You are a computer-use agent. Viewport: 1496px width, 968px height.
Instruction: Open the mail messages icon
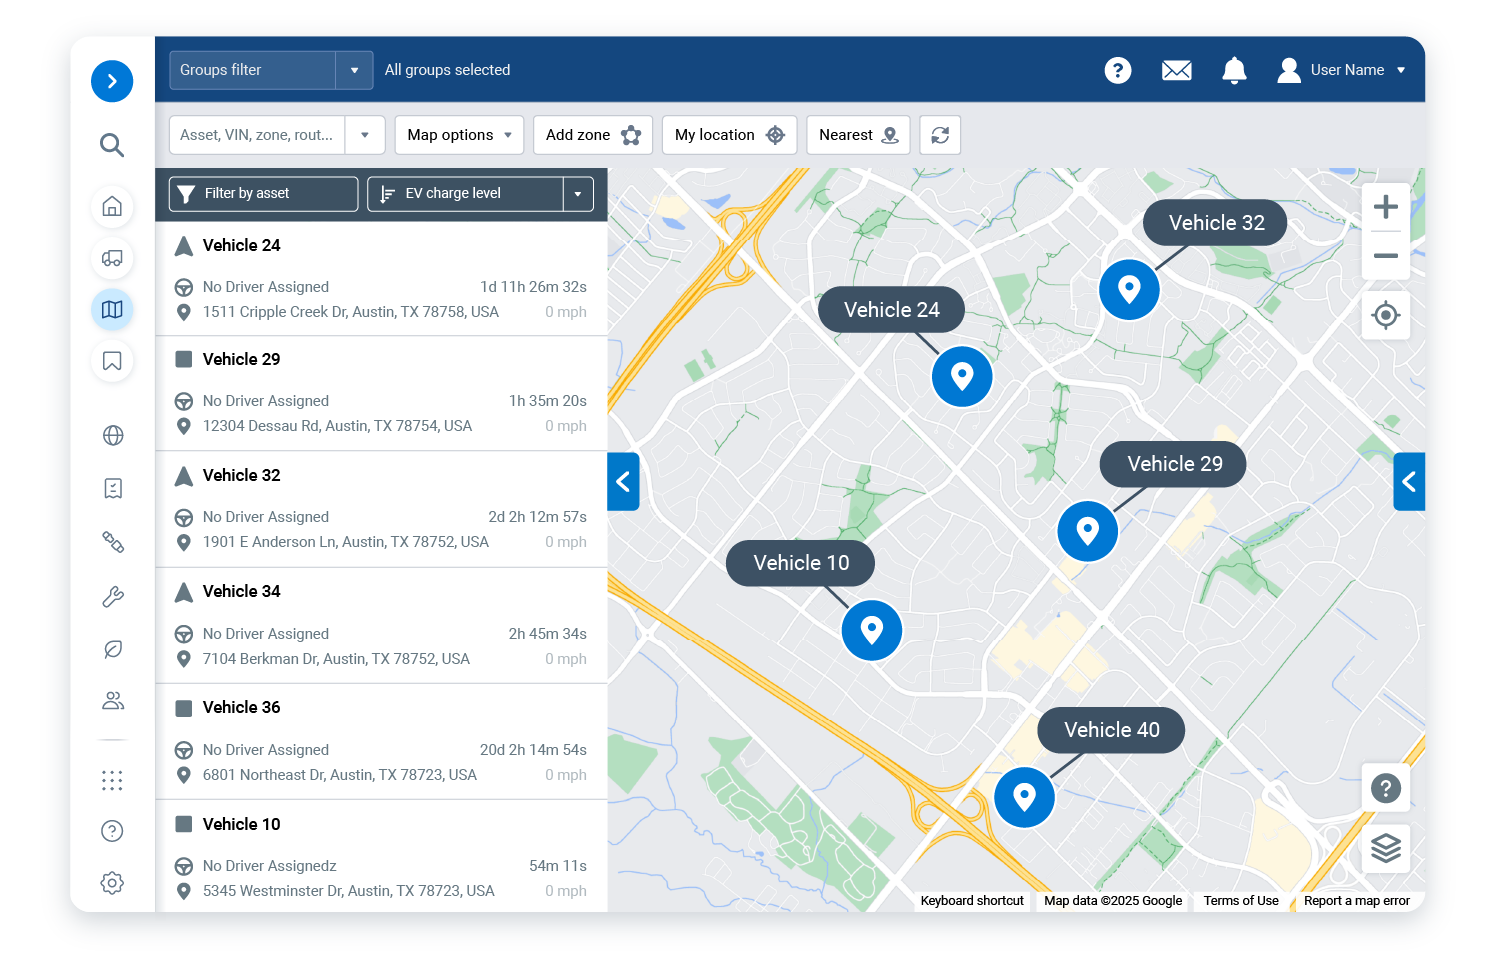(1176, 70)
